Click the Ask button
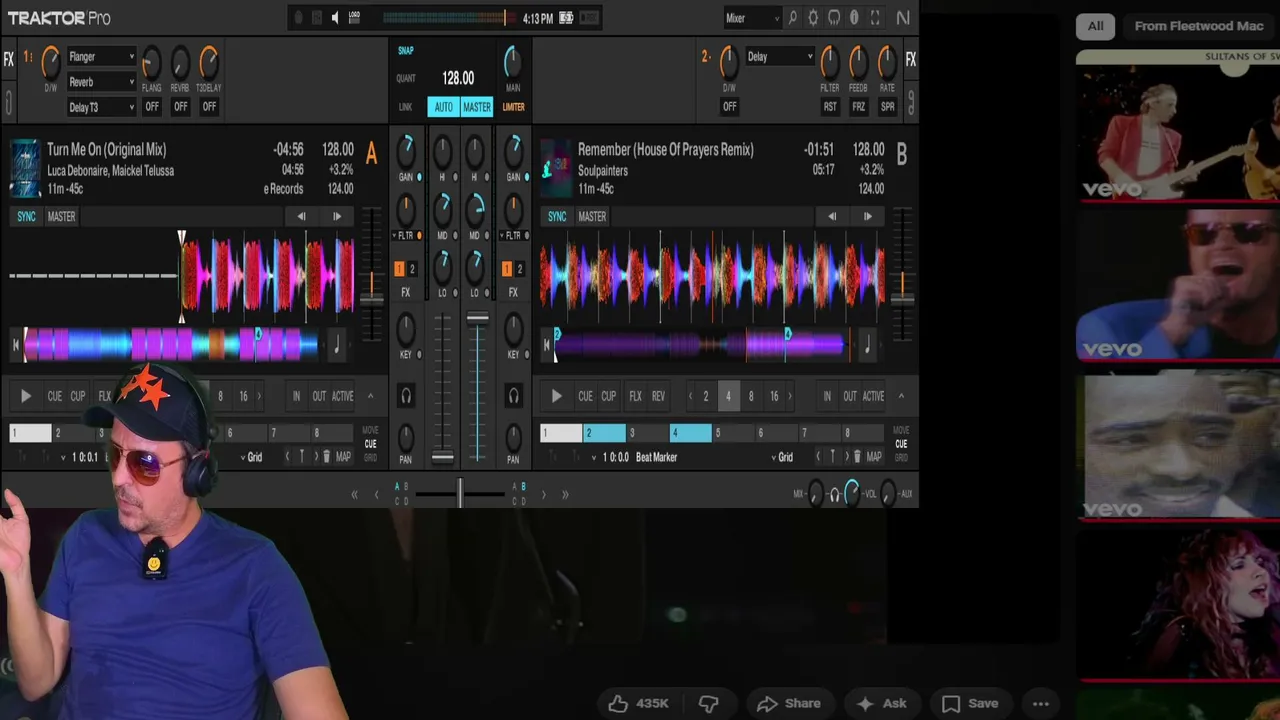Viewport: 1280px width, 720px height. tap(882, 703)
